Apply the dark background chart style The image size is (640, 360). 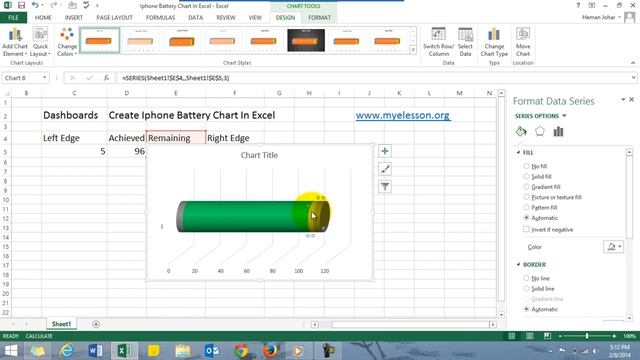[x=306, y=40]
